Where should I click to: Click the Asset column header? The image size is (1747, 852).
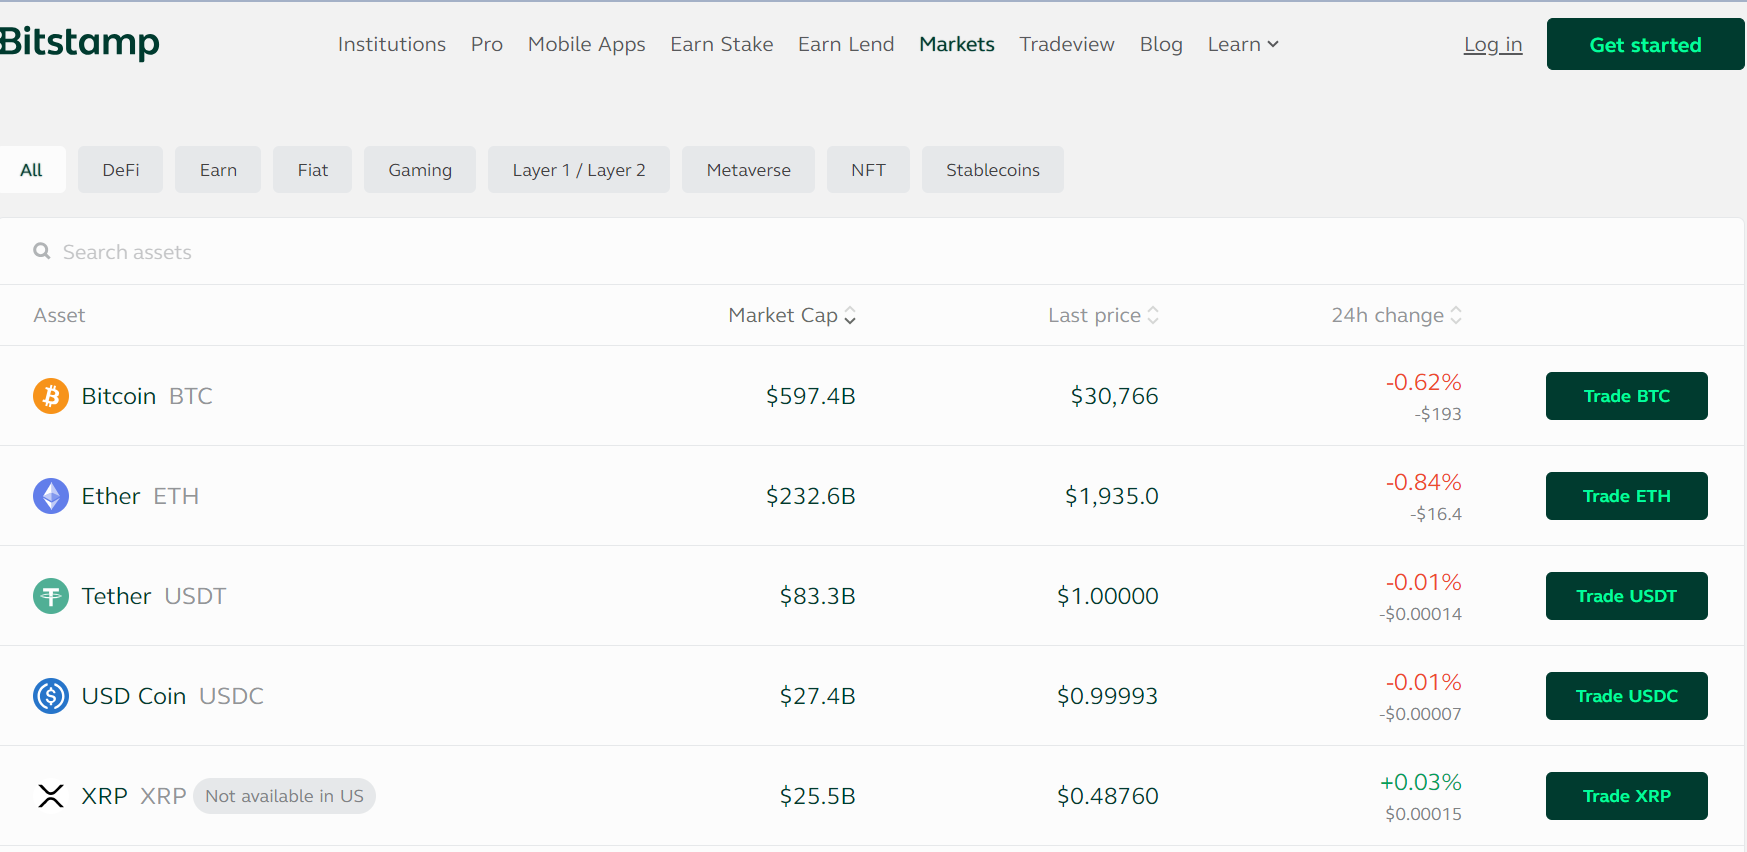point(59,315)
